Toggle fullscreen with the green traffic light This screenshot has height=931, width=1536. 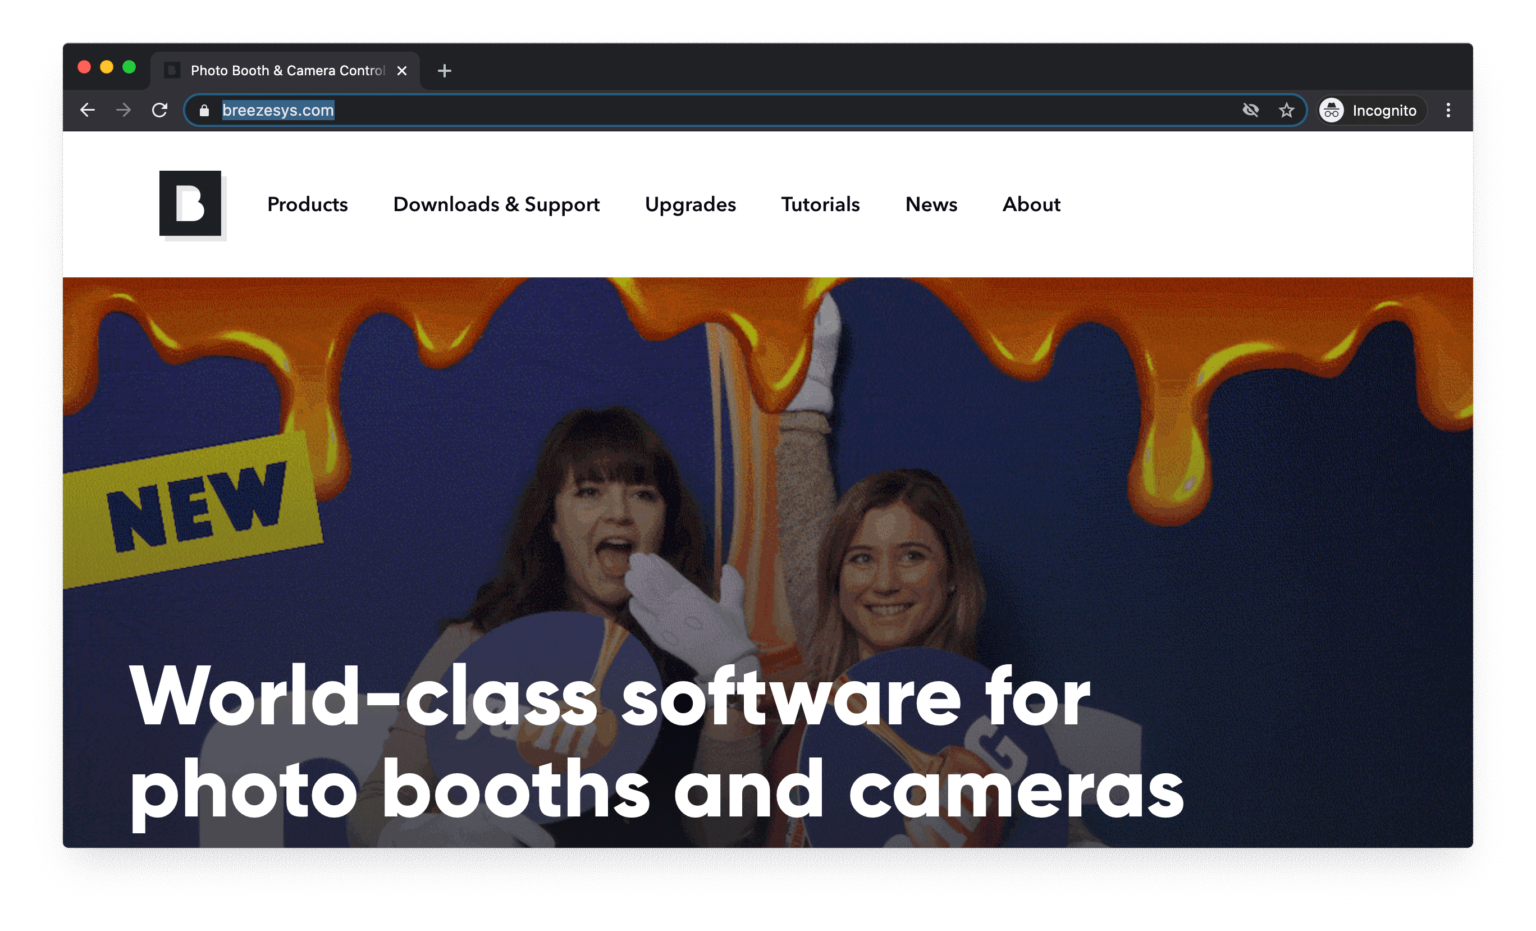131,67
